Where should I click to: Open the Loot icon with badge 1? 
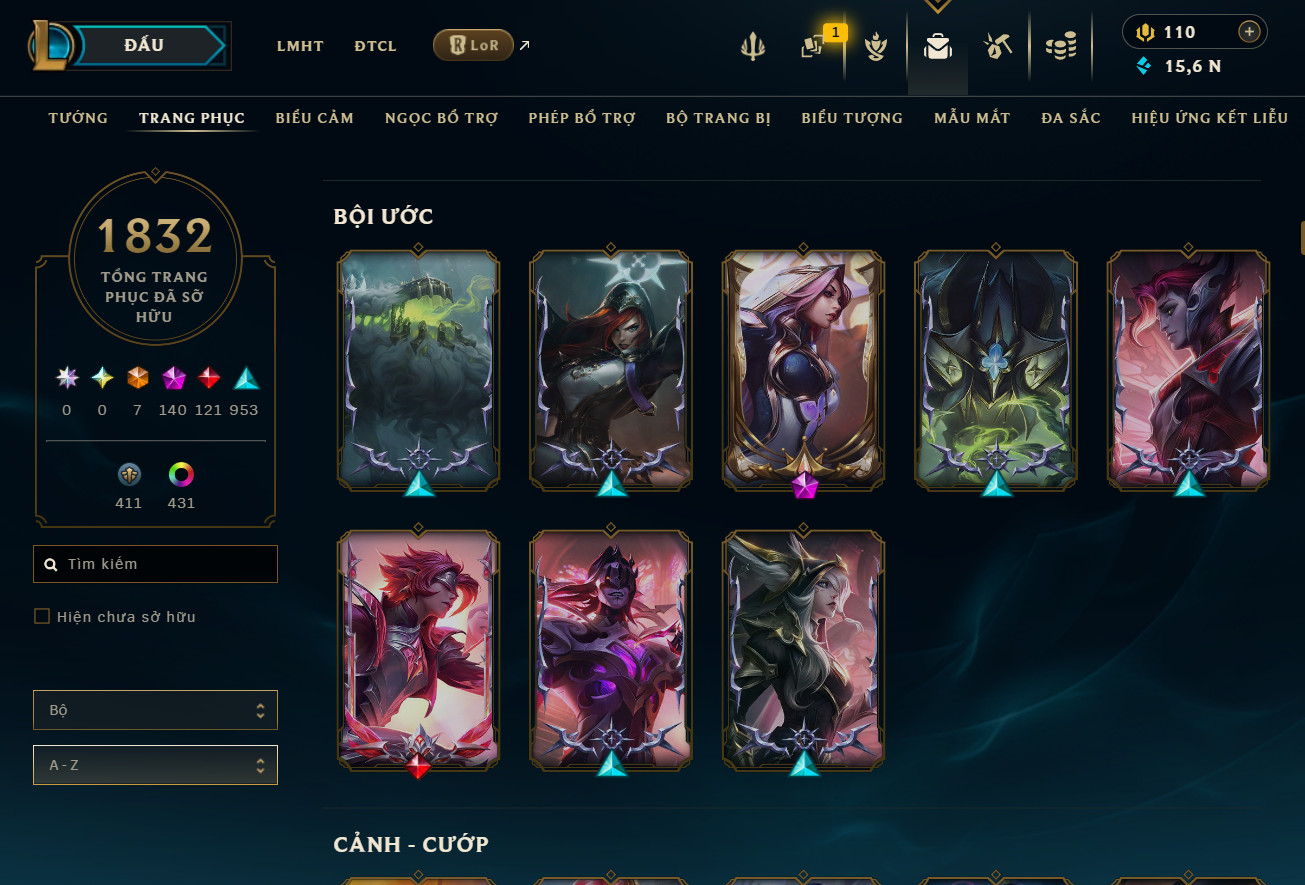click(x=812, y=47)
